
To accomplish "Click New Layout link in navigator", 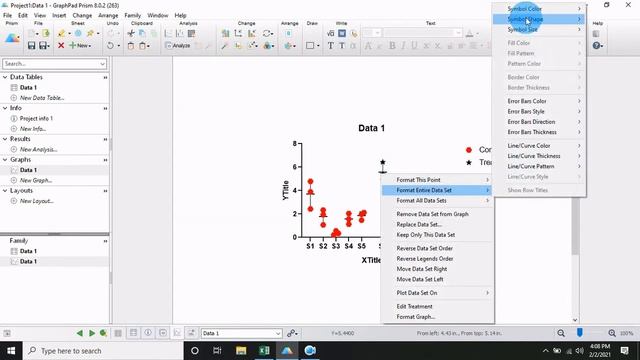I will point(37,201).
